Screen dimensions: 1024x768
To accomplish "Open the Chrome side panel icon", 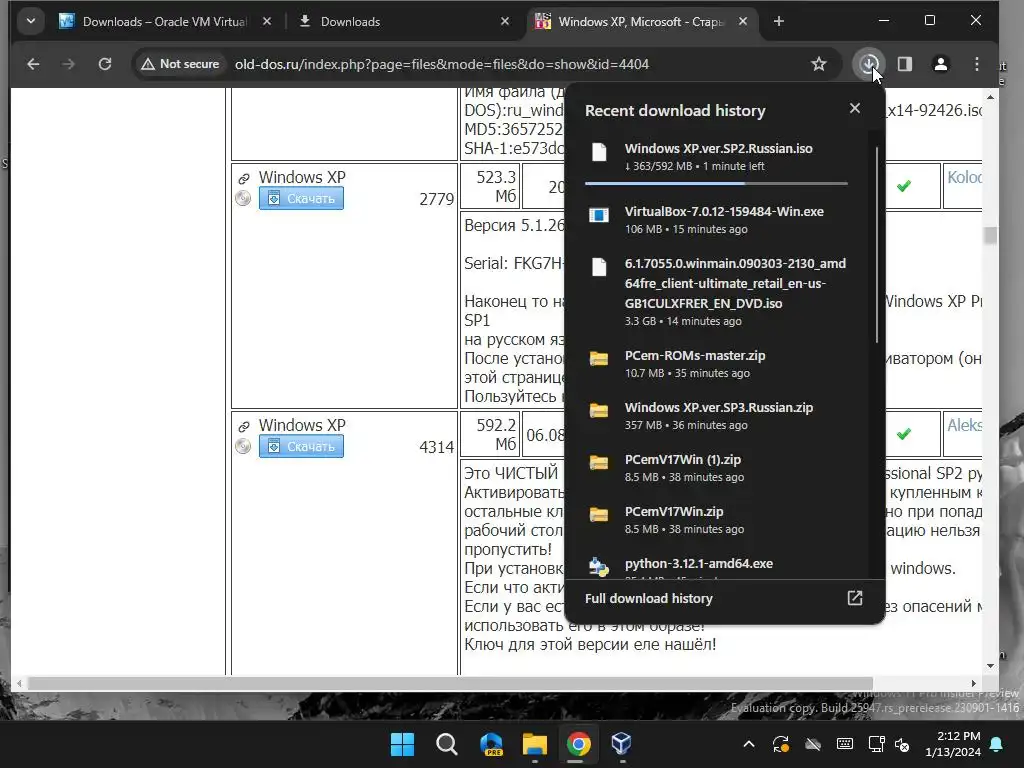I will (904, 64).
